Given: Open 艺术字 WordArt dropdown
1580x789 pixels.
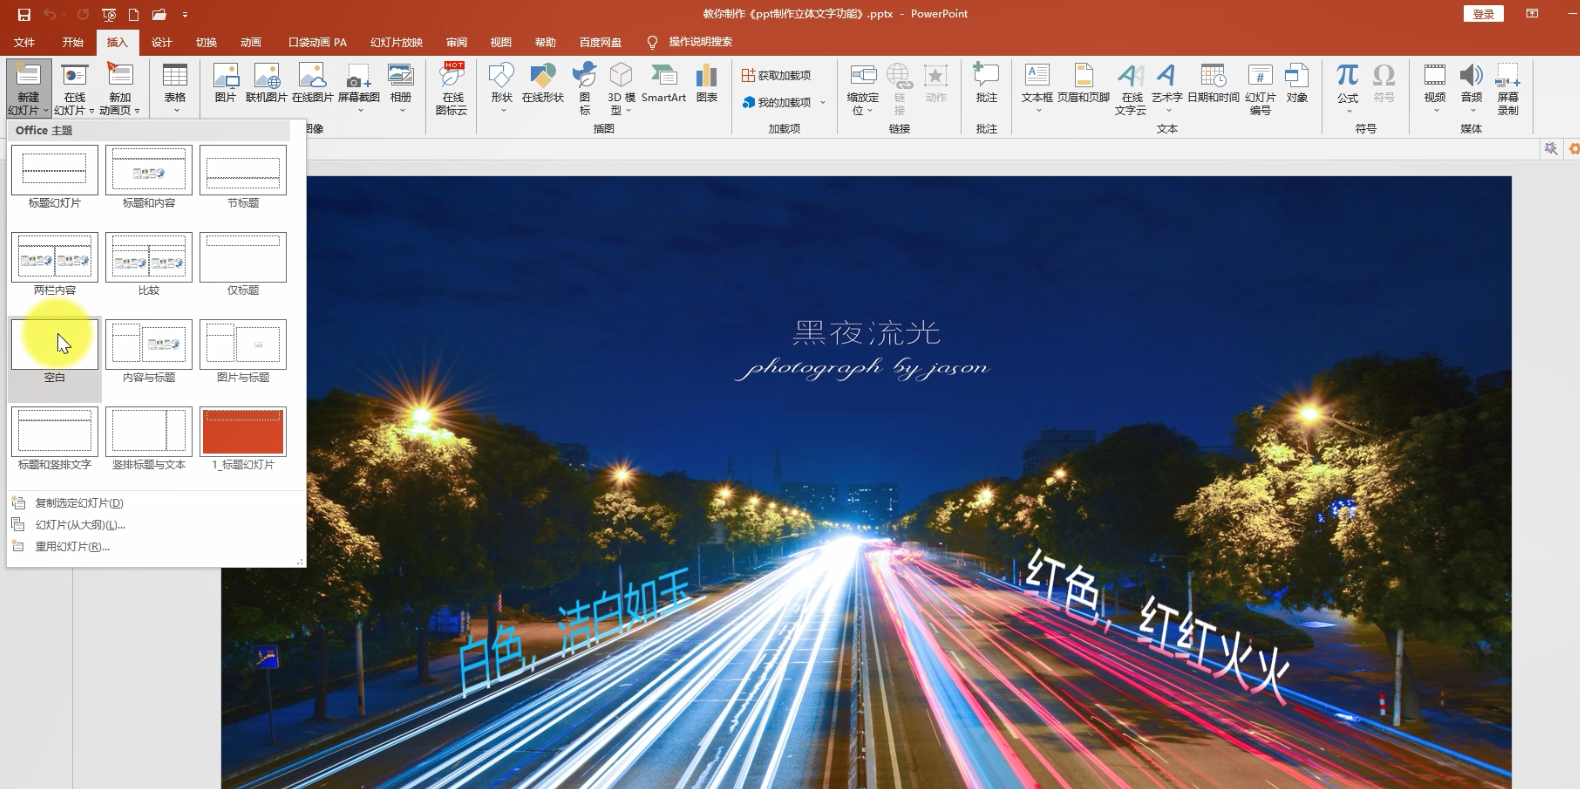Looking at the screenshot, I should pyautogui.click(x=1167, y=88).
